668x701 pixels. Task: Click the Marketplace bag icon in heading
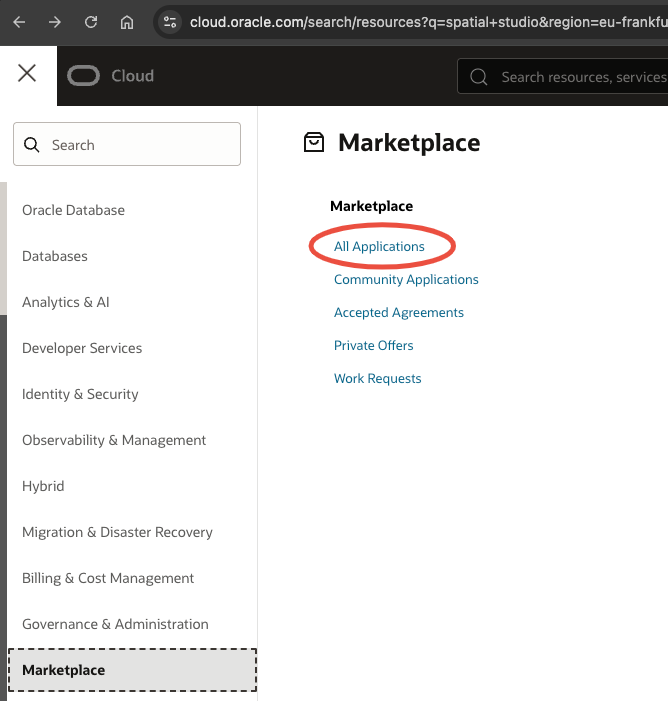[314, 143]
